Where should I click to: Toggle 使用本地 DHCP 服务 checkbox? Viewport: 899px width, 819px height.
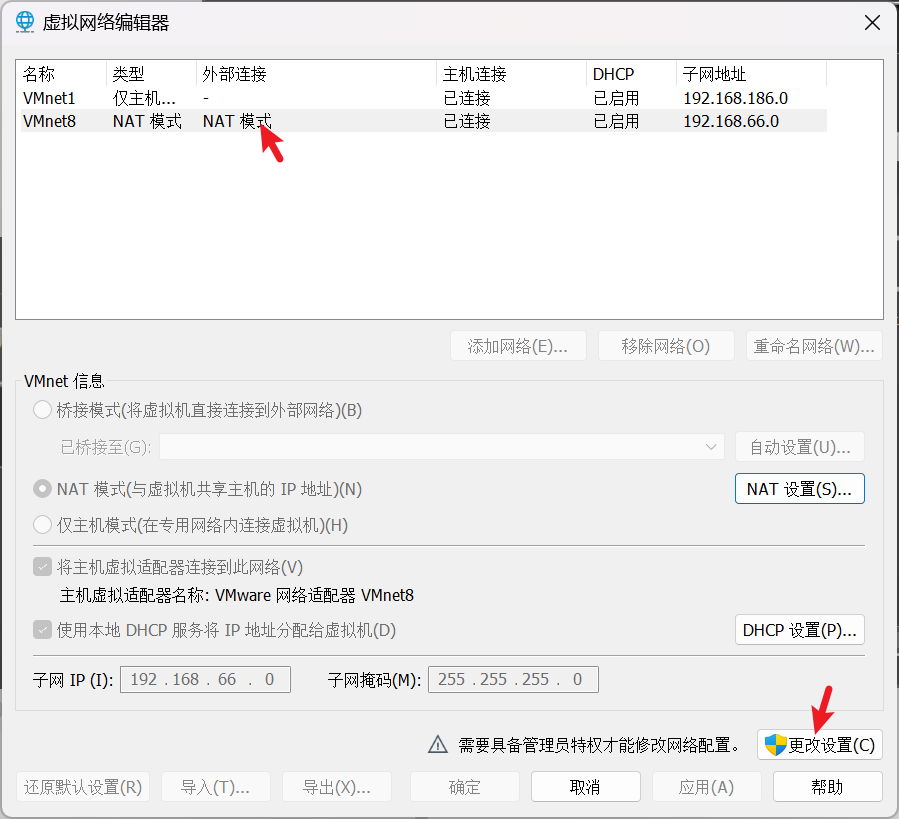(x=42, y=630)
